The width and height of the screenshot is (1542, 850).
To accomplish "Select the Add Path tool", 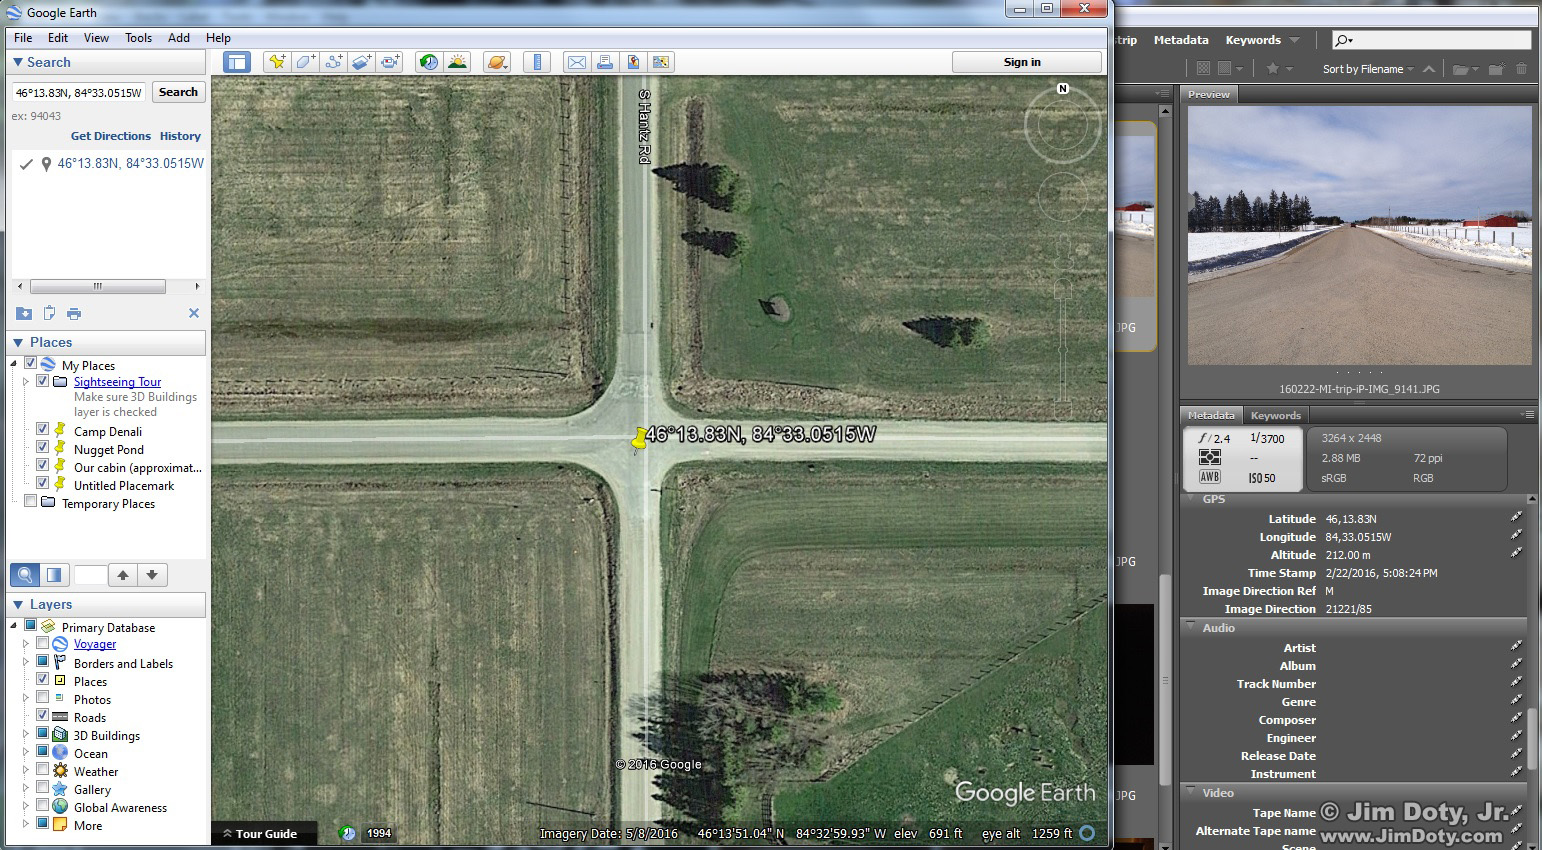I will (x=333, y=62).
